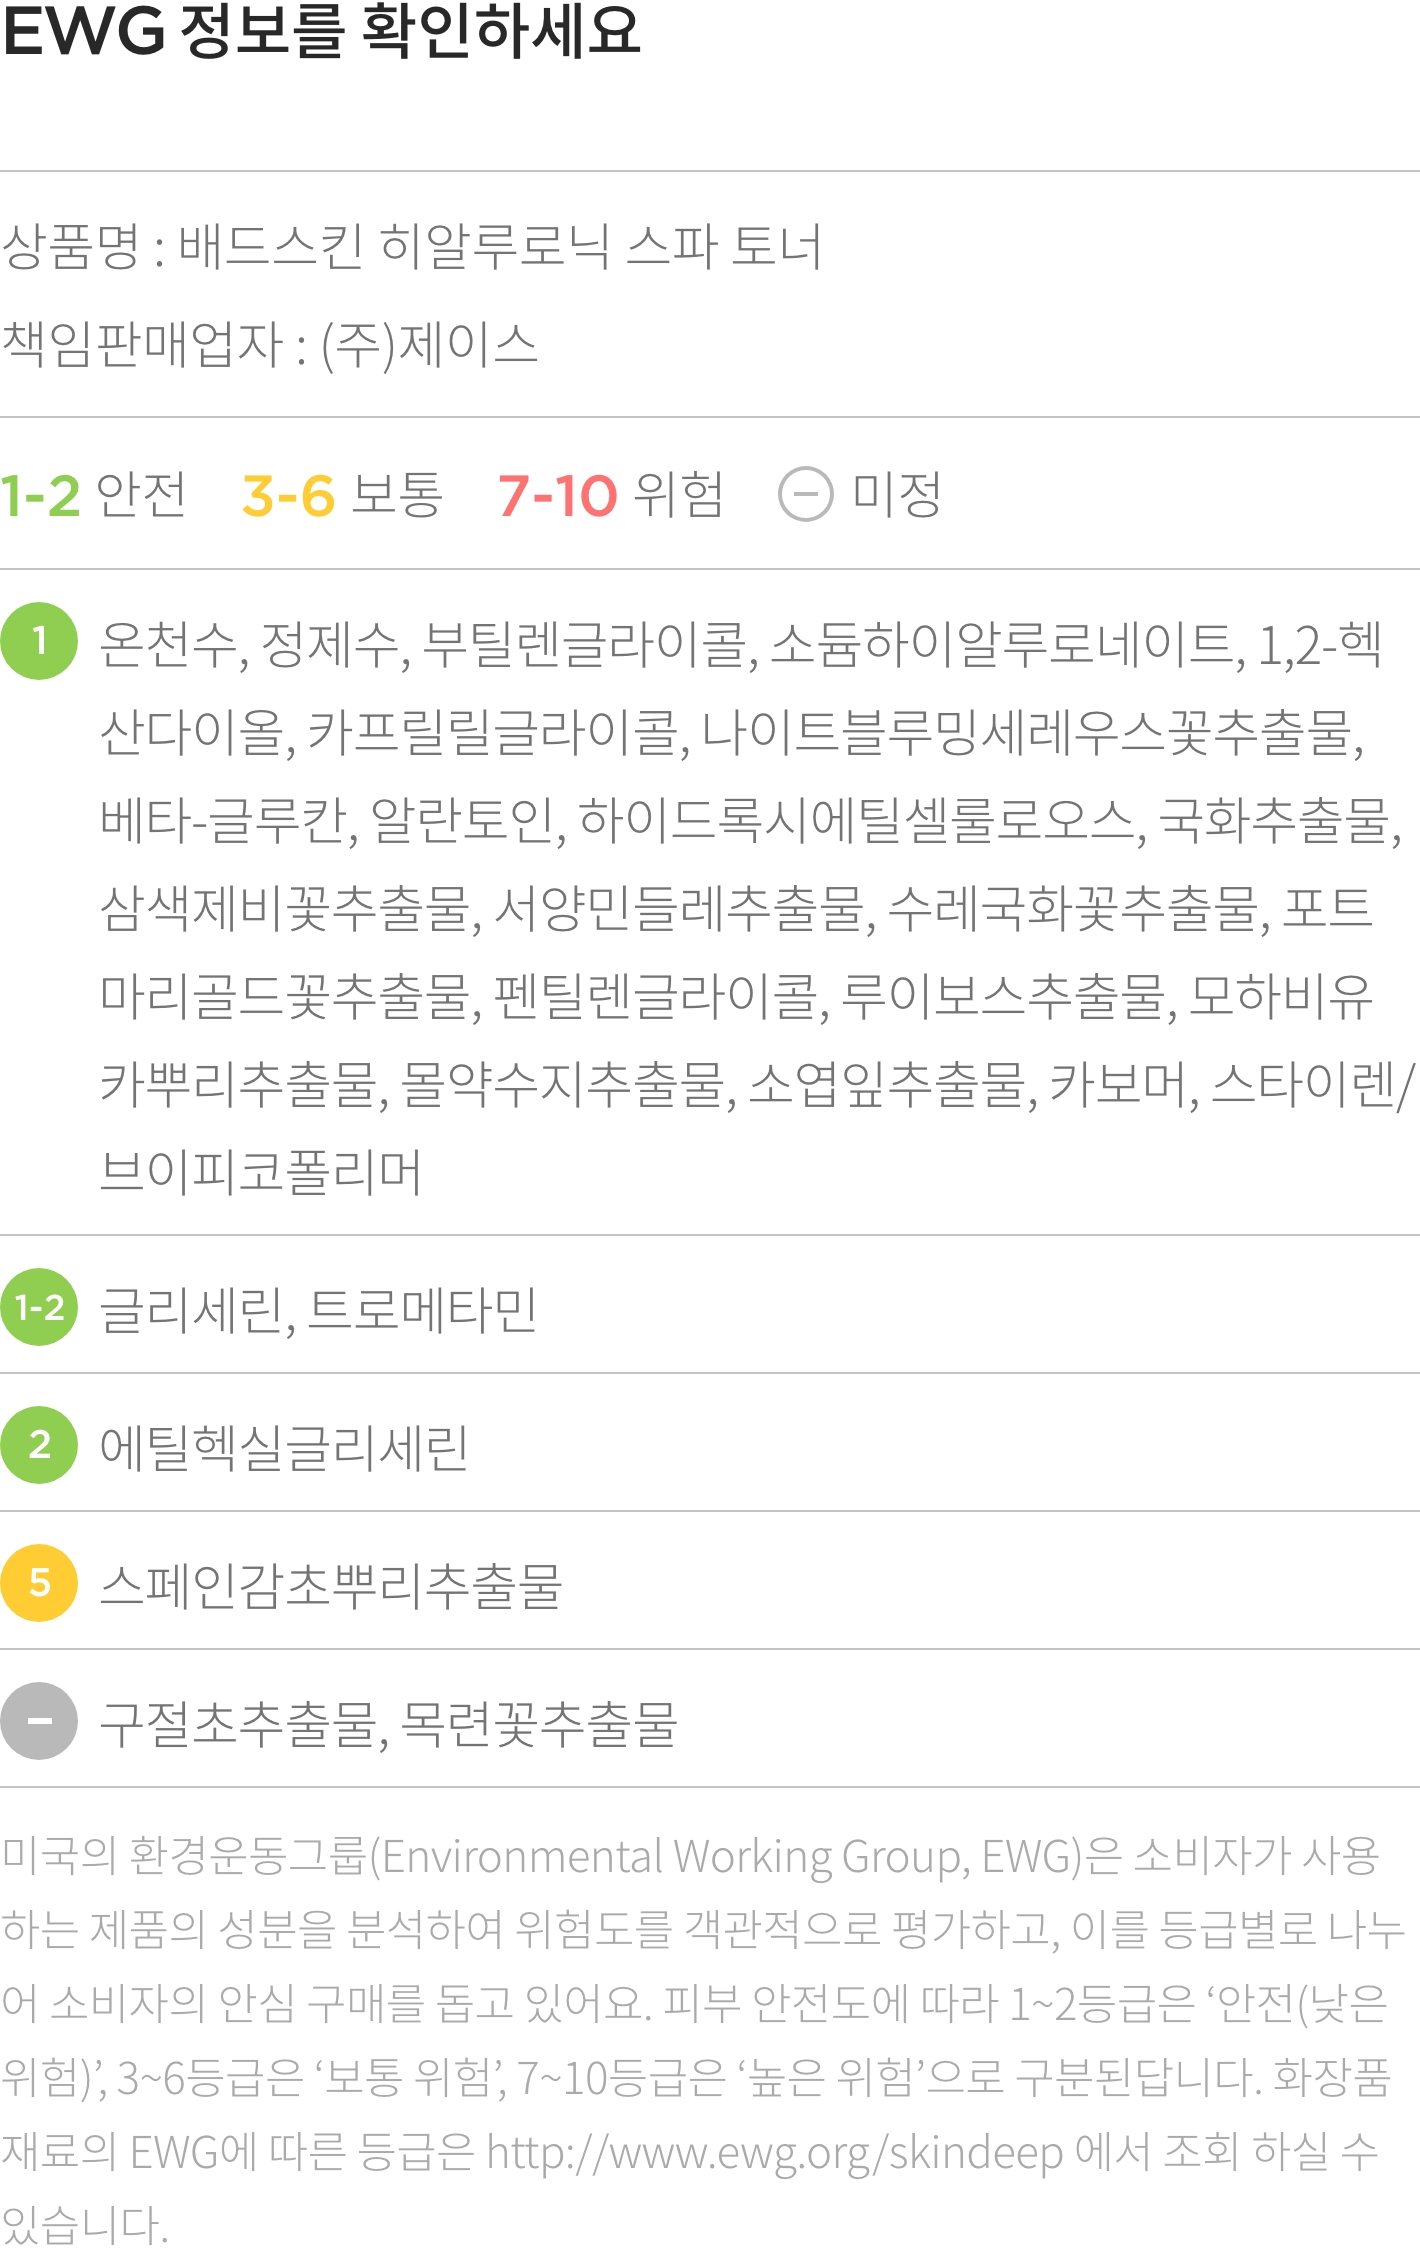Click the product name 배드스킨 히알루로닉 스파 토너

500,246
